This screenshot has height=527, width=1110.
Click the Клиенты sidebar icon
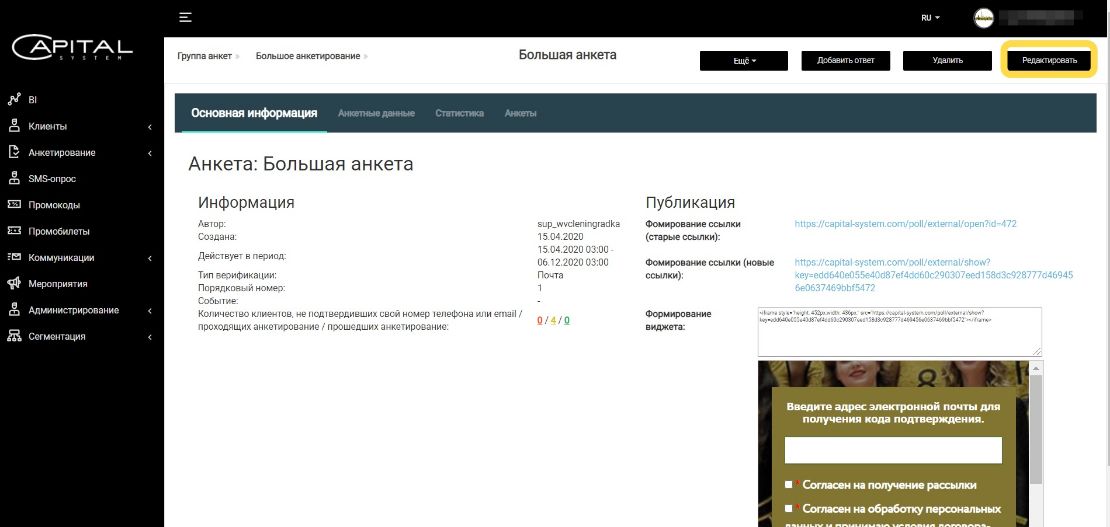tap(13, 126)
